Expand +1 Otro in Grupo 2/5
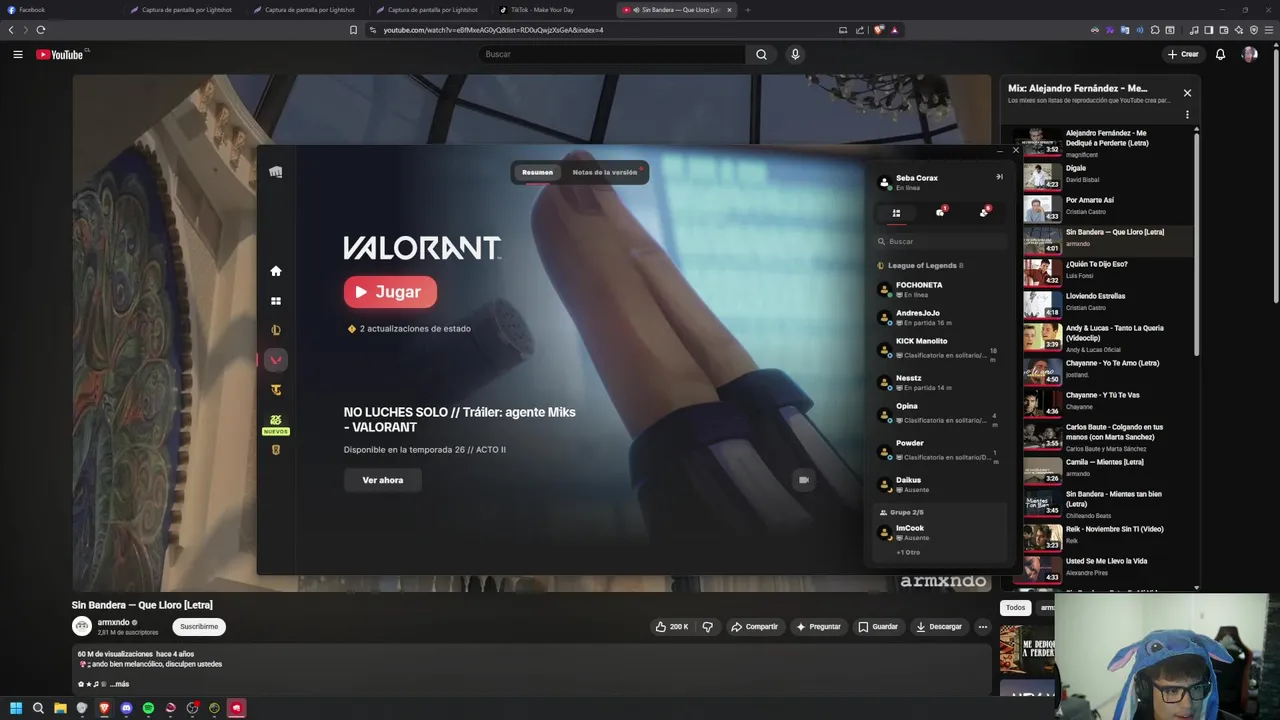This screenshot has height=720, width=1280. click(908, 552)
